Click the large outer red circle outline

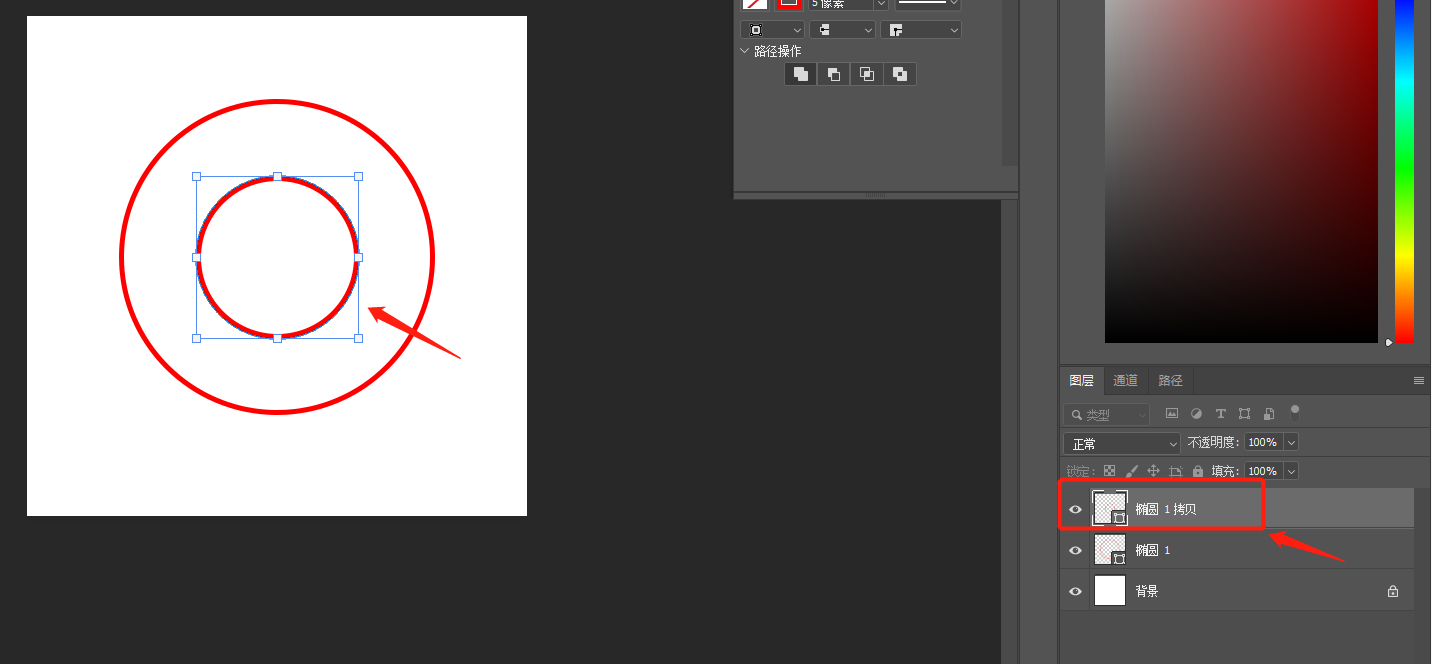point(277,102)
